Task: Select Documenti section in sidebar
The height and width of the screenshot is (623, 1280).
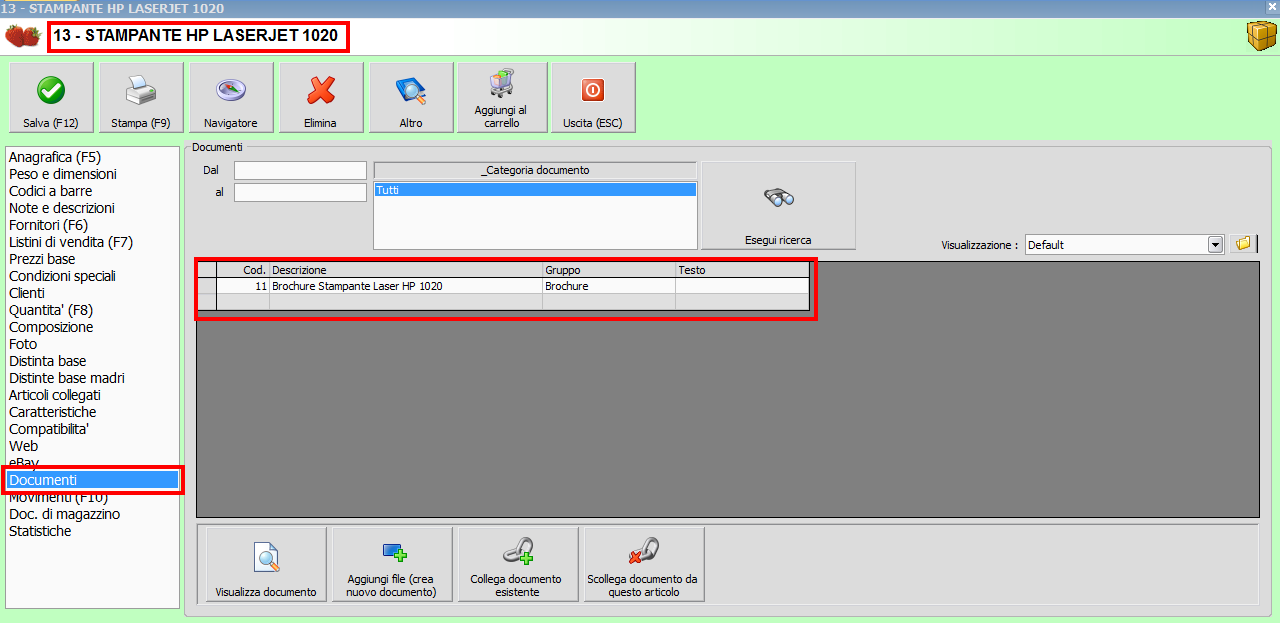Action: tap(92, 480)
